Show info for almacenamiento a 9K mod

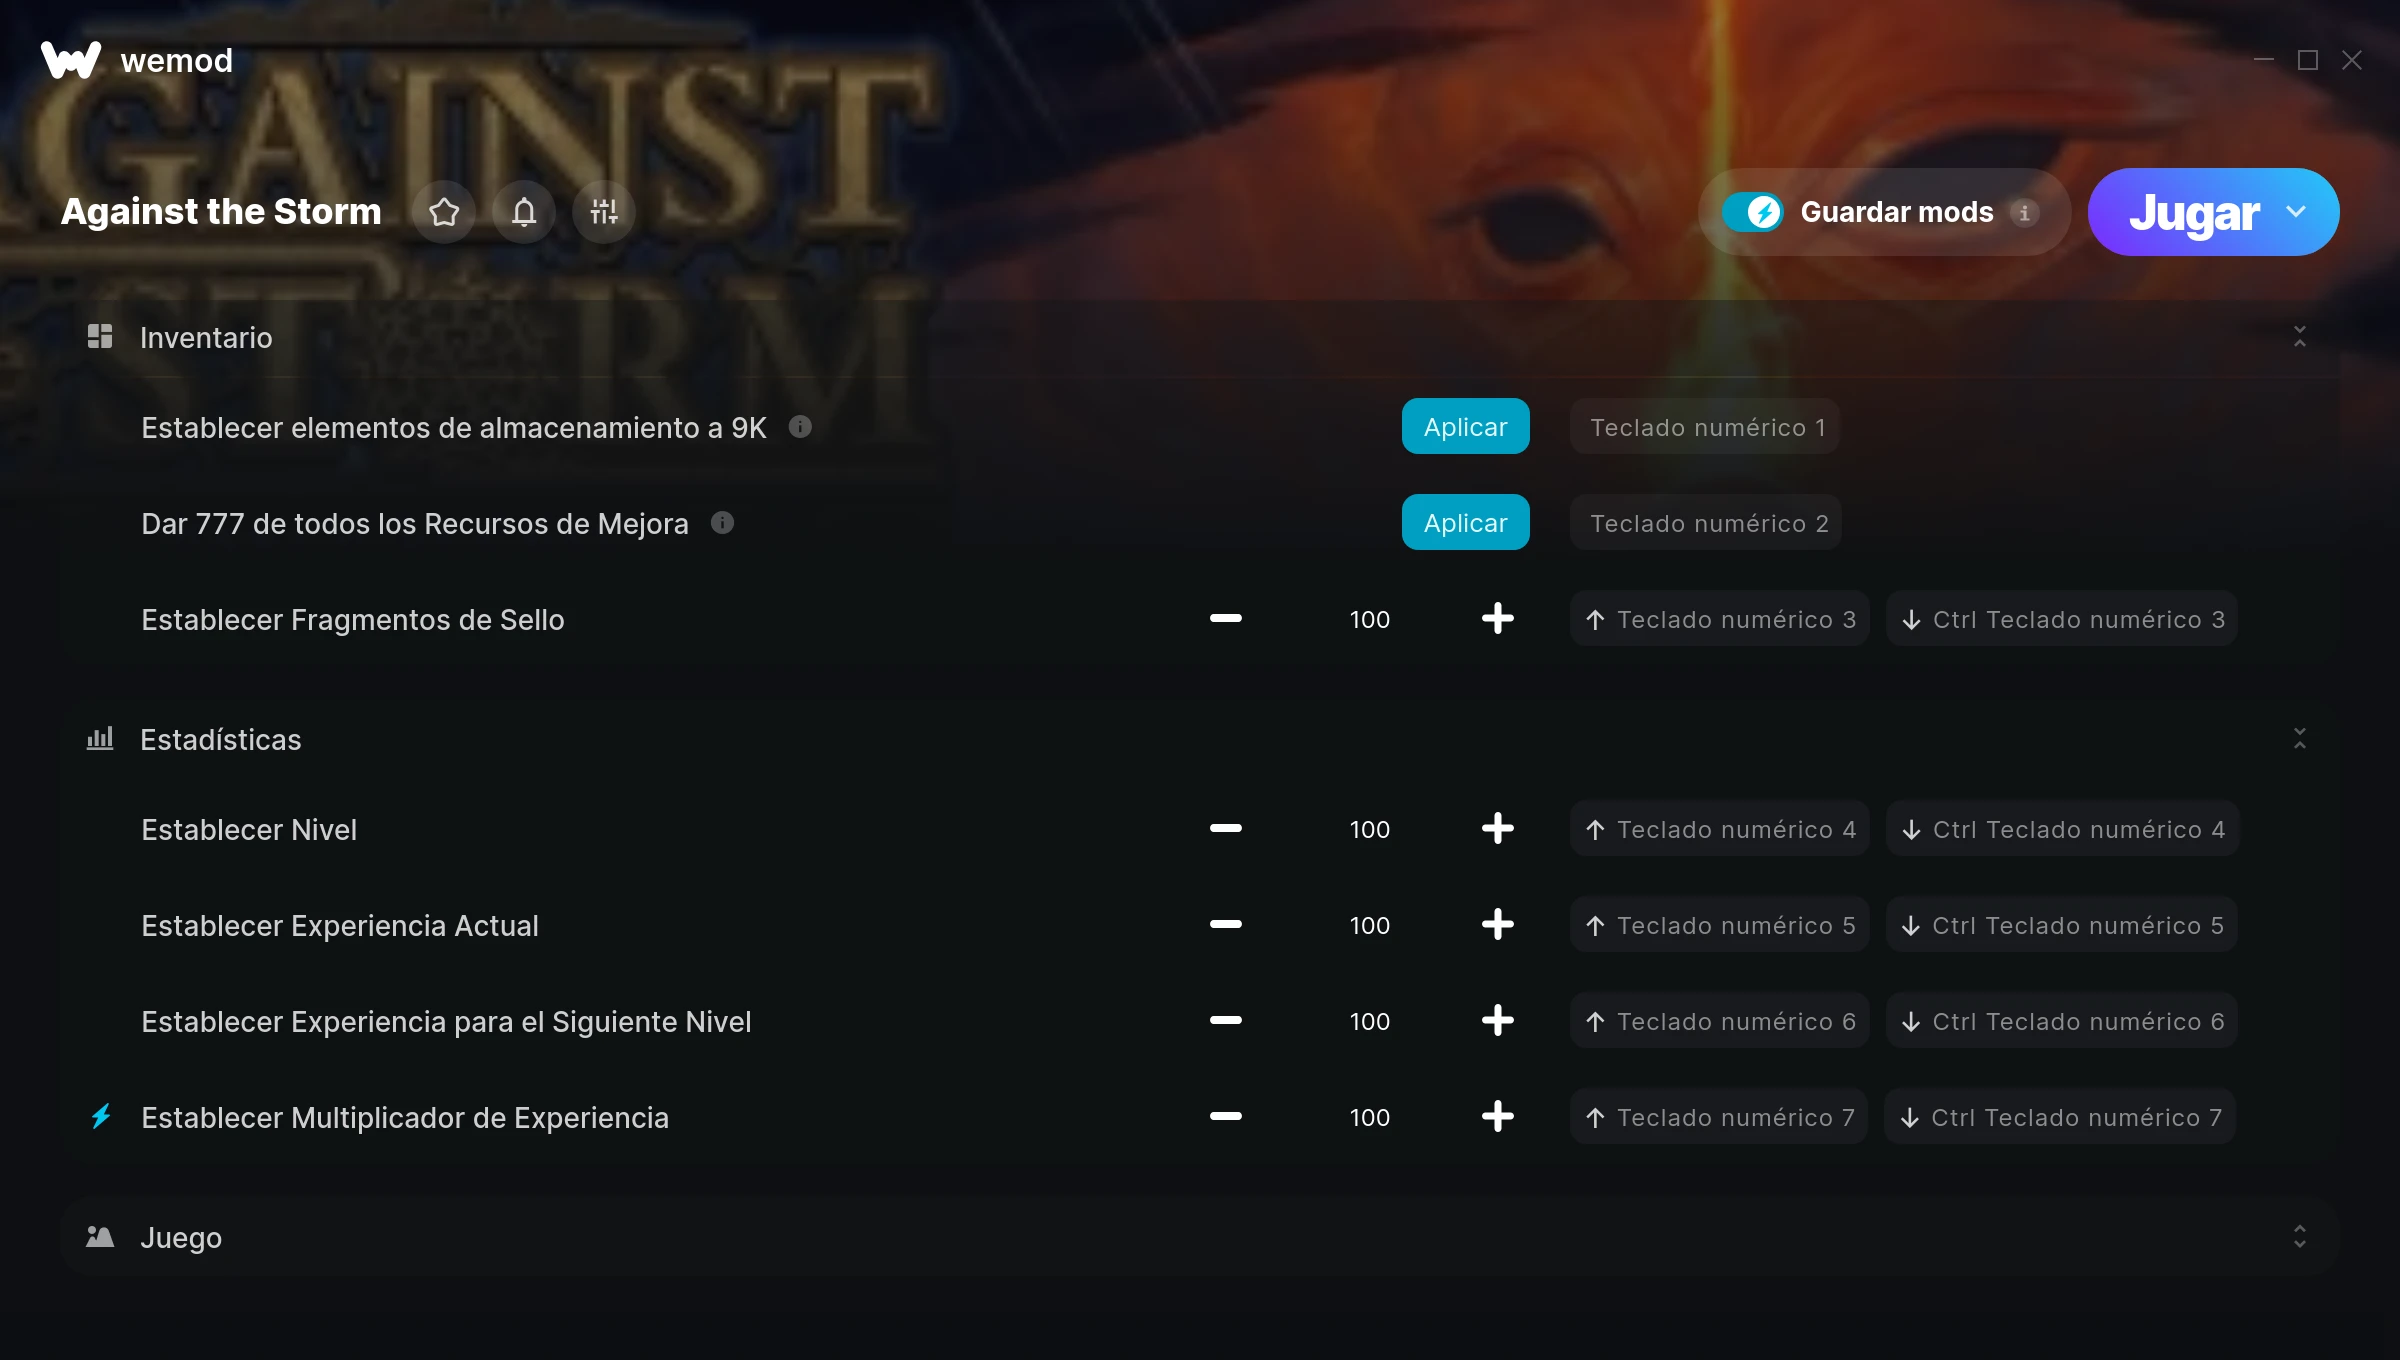(800, 427)
